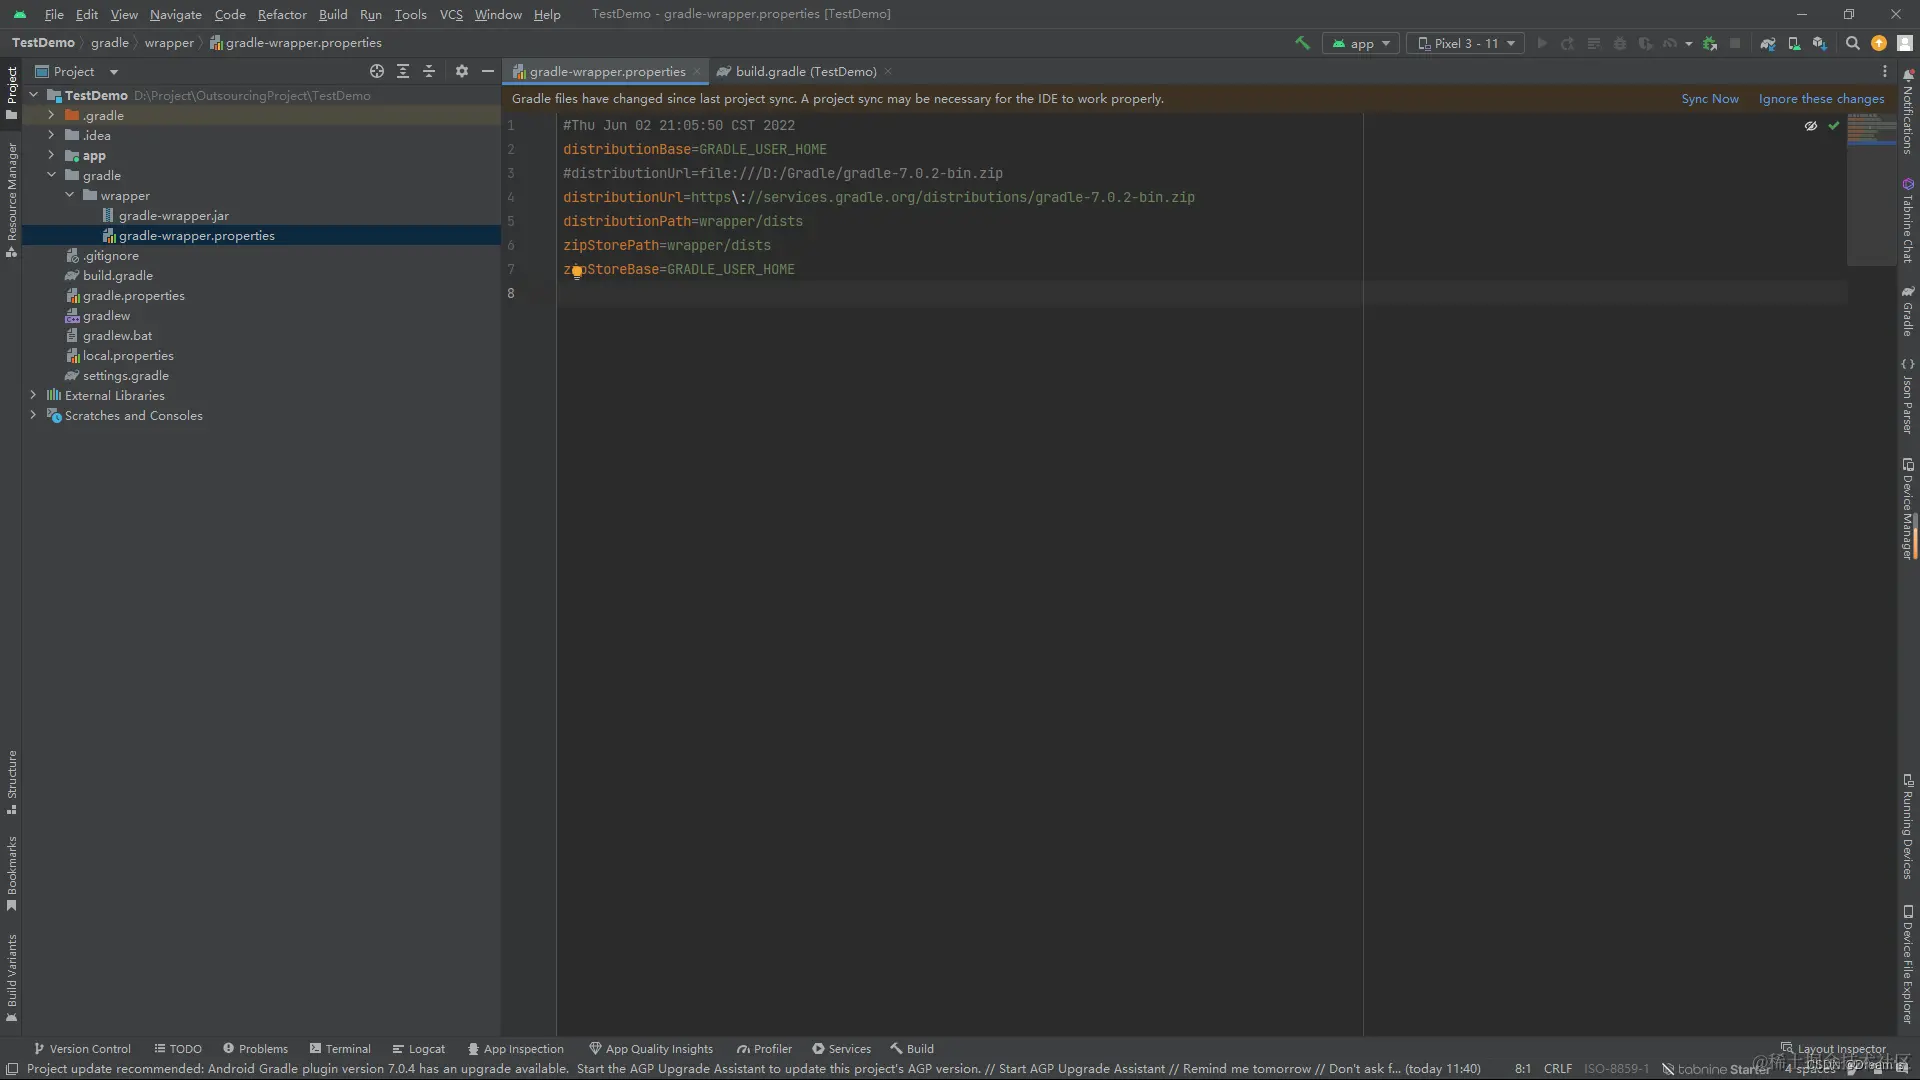The width and height of the screenshot is (1920, 1080).
Task: Close the build.gradle (TestDemo) tab
Action: 888,71
